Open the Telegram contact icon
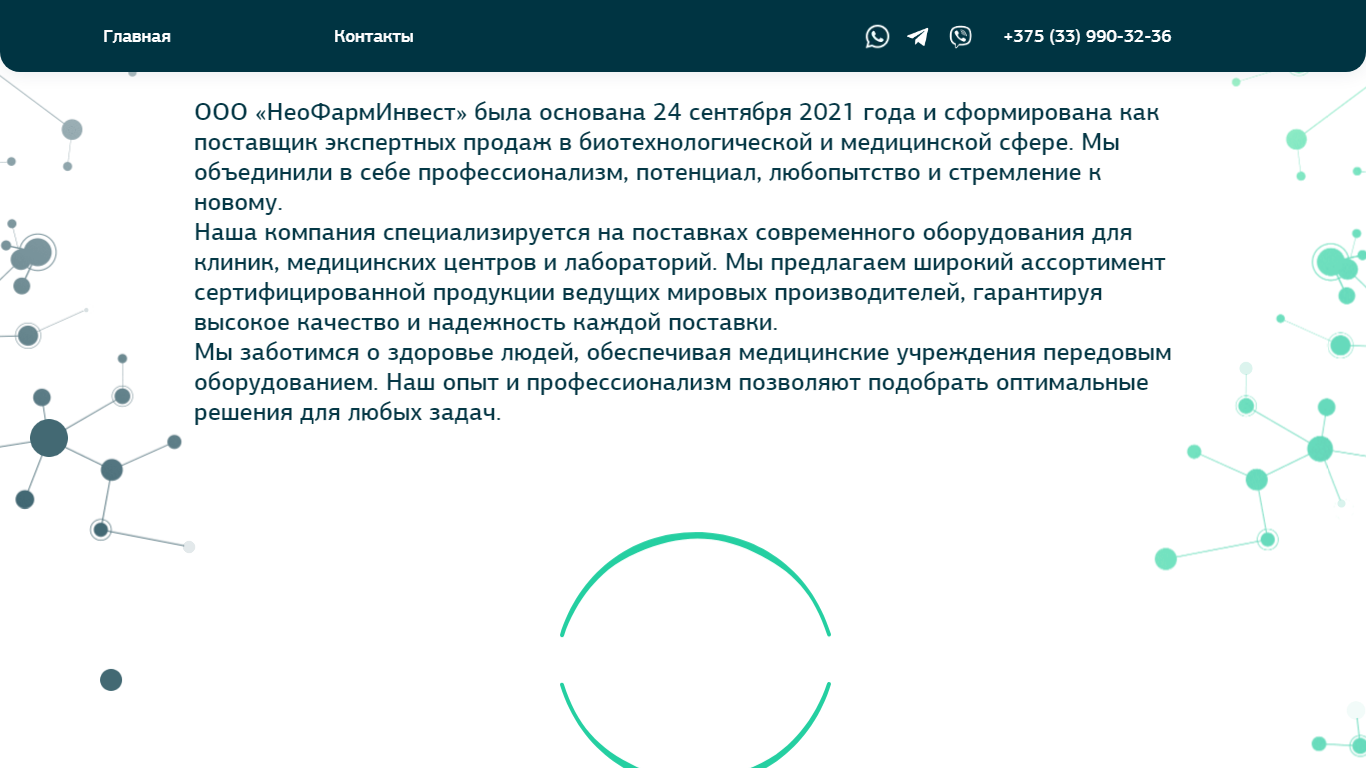The width and height of the screenshot is (1366, 768). (918, 37)
